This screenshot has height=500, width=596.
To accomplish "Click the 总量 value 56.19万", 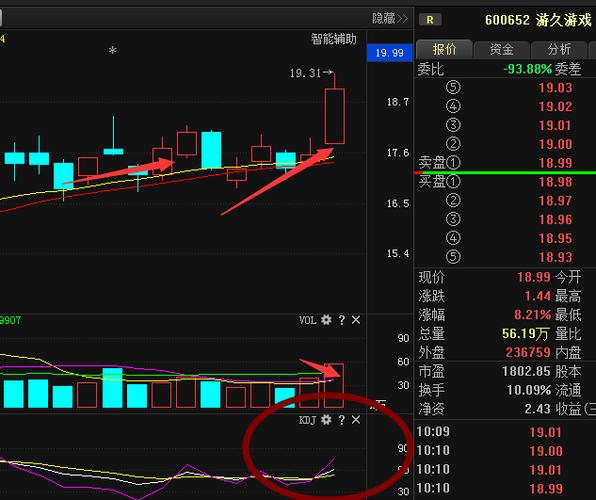I will point(525,334).
